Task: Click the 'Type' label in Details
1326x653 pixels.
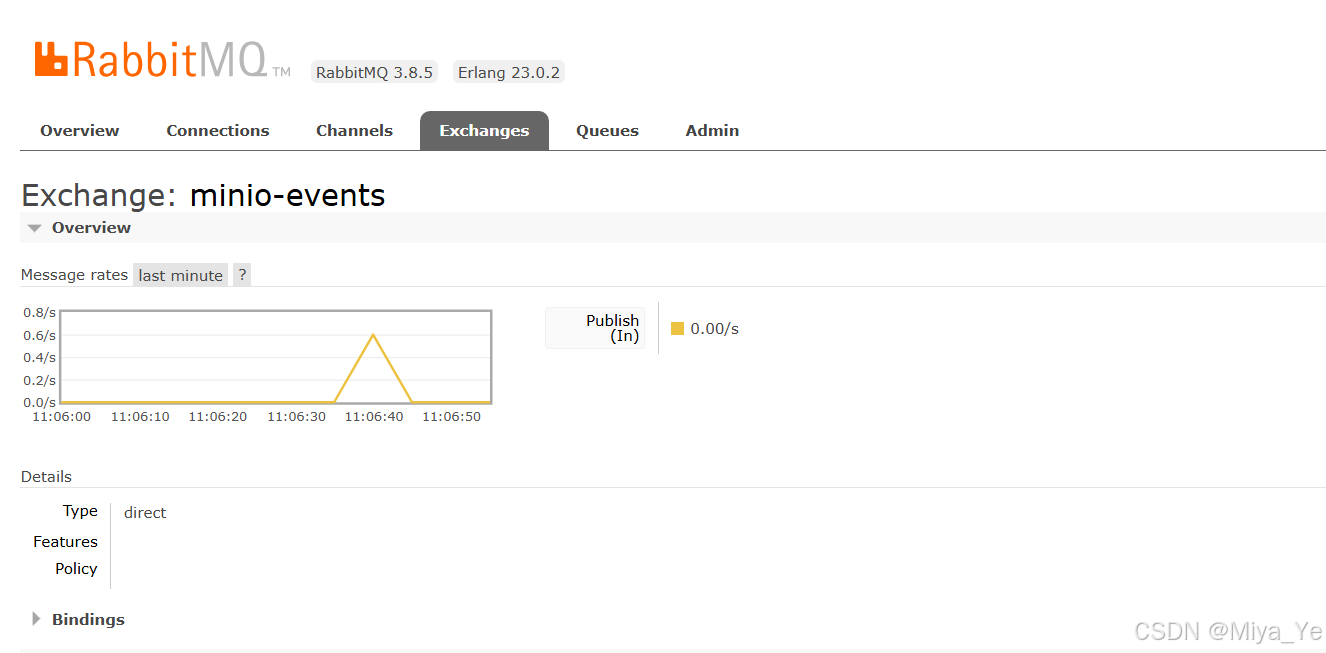Action: (80, 511)
